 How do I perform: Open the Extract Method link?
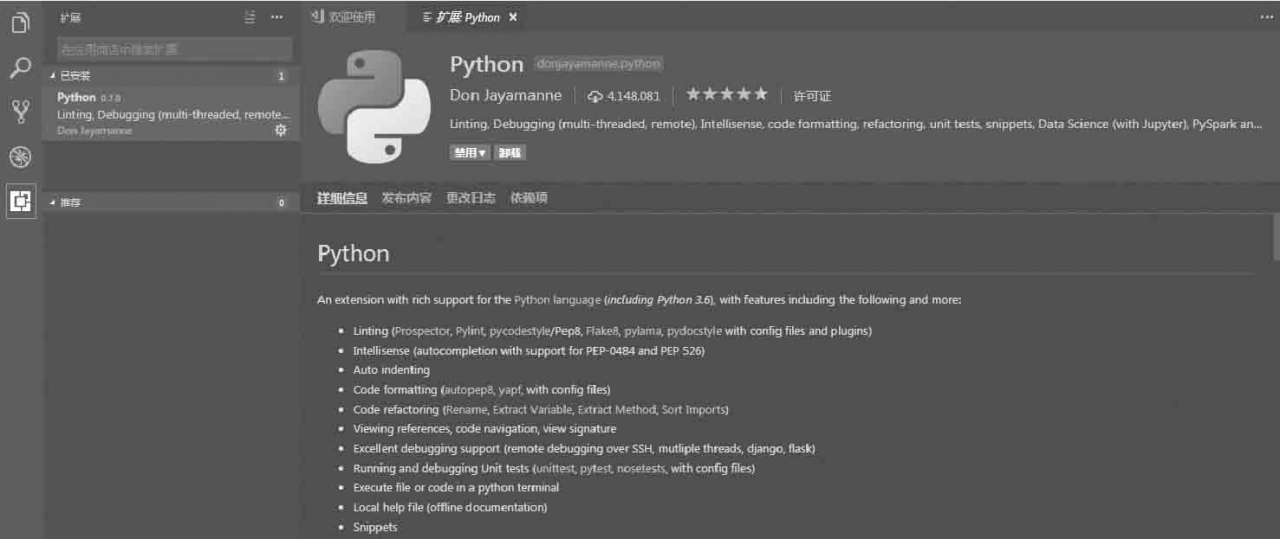tap(616, 410)
